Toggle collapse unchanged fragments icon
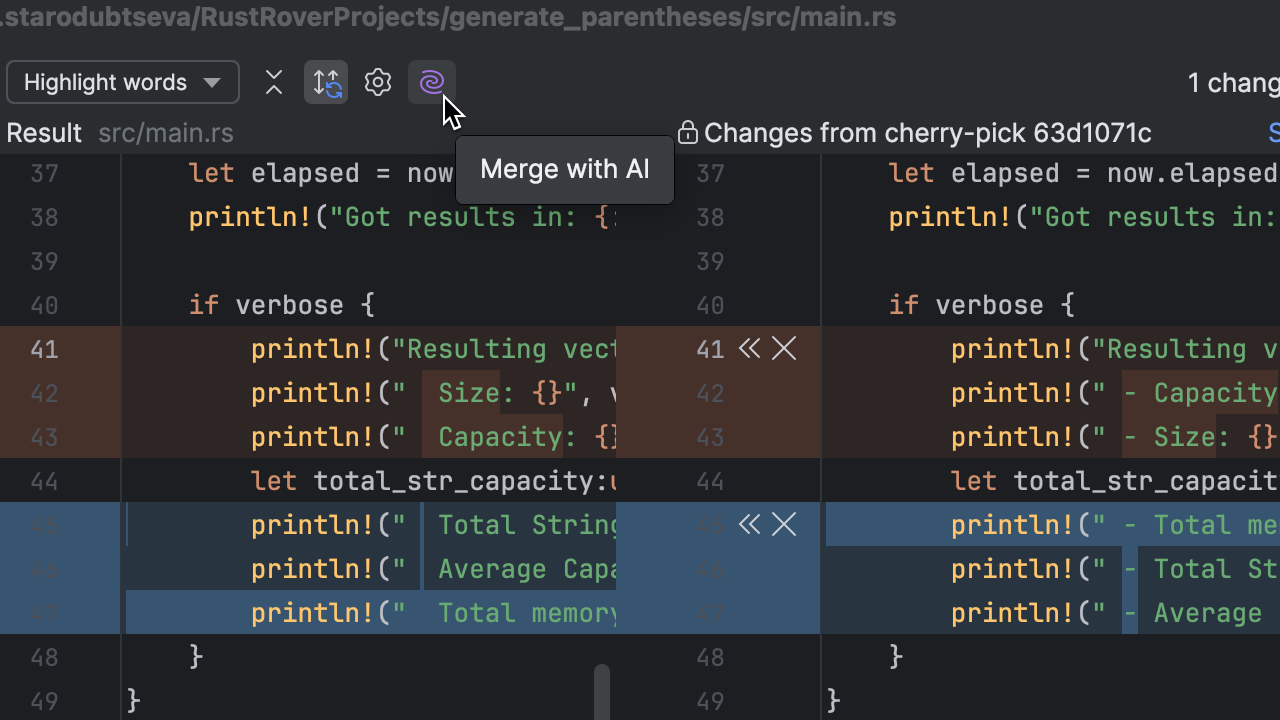The height and width of the screenshot is (720, 1280). [274, 83]
